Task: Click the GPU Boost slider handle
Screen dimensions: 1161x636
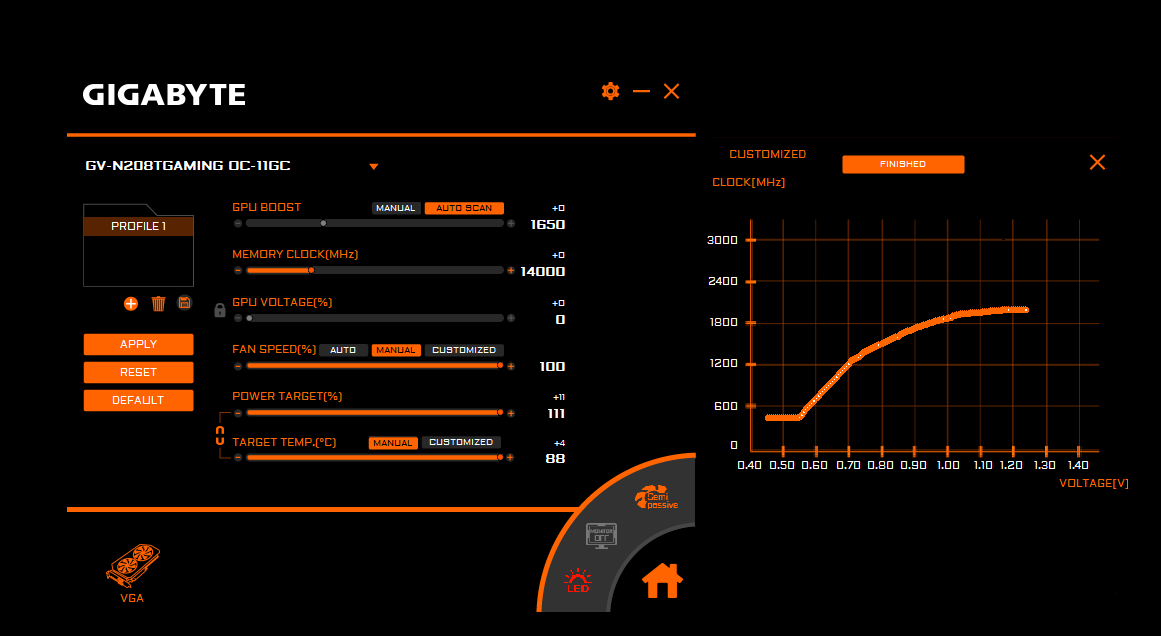Action: [x=324, y=223]
